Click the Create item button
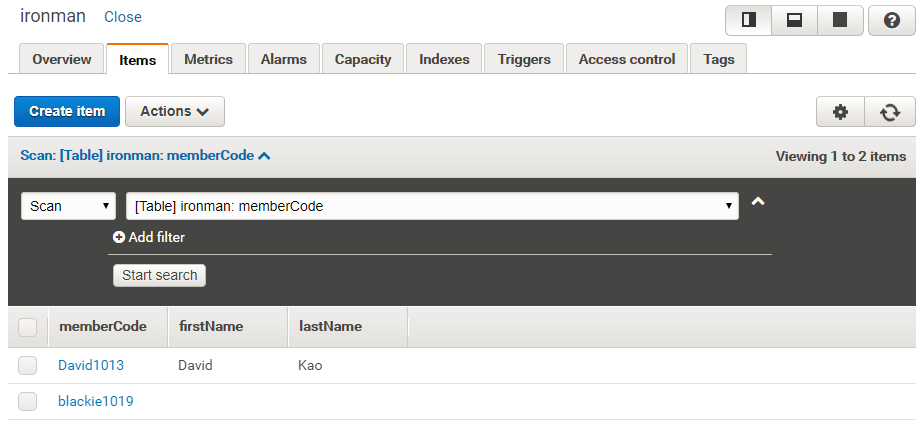 (x=67, y=112)
